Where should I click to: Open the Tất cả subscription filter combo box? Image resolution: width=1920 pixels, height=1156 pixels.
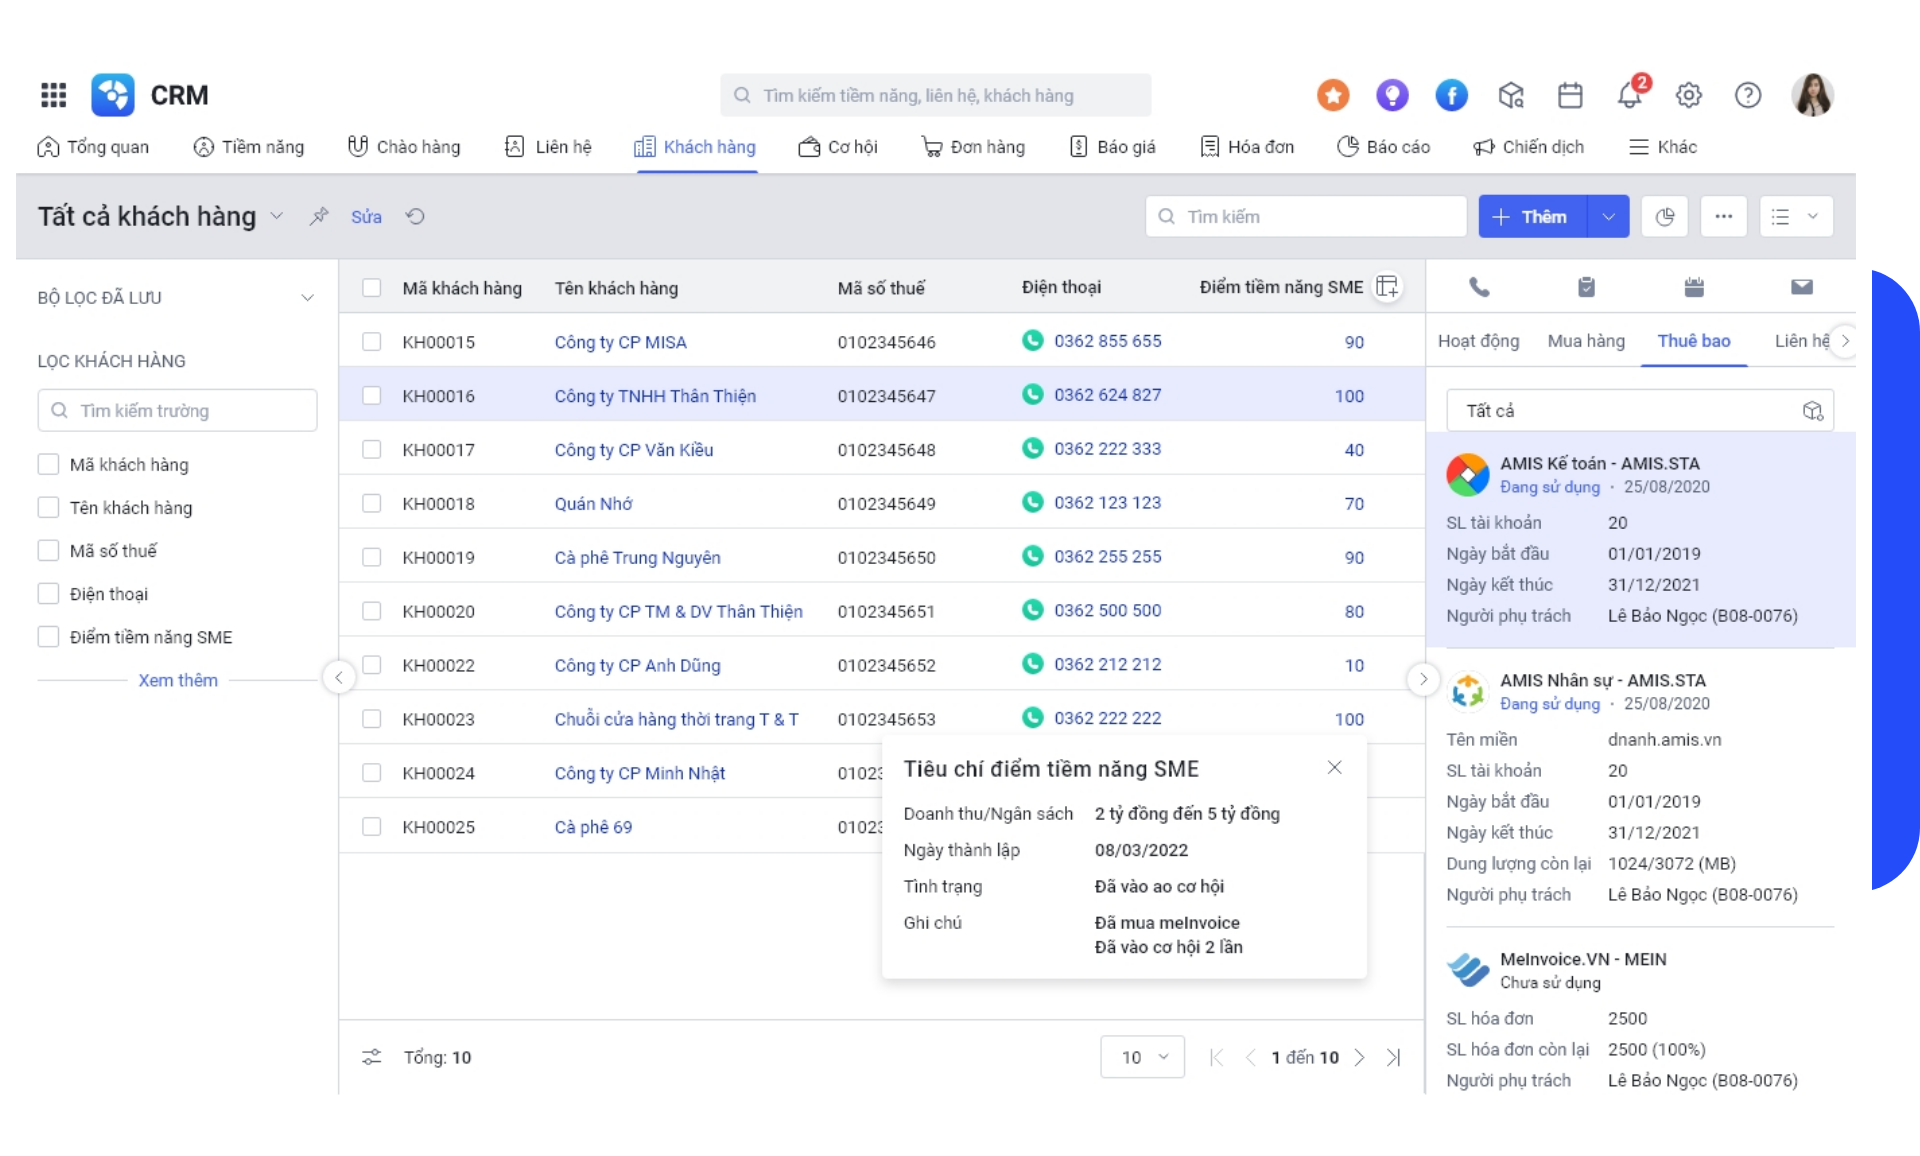(x=1640, y=411)
